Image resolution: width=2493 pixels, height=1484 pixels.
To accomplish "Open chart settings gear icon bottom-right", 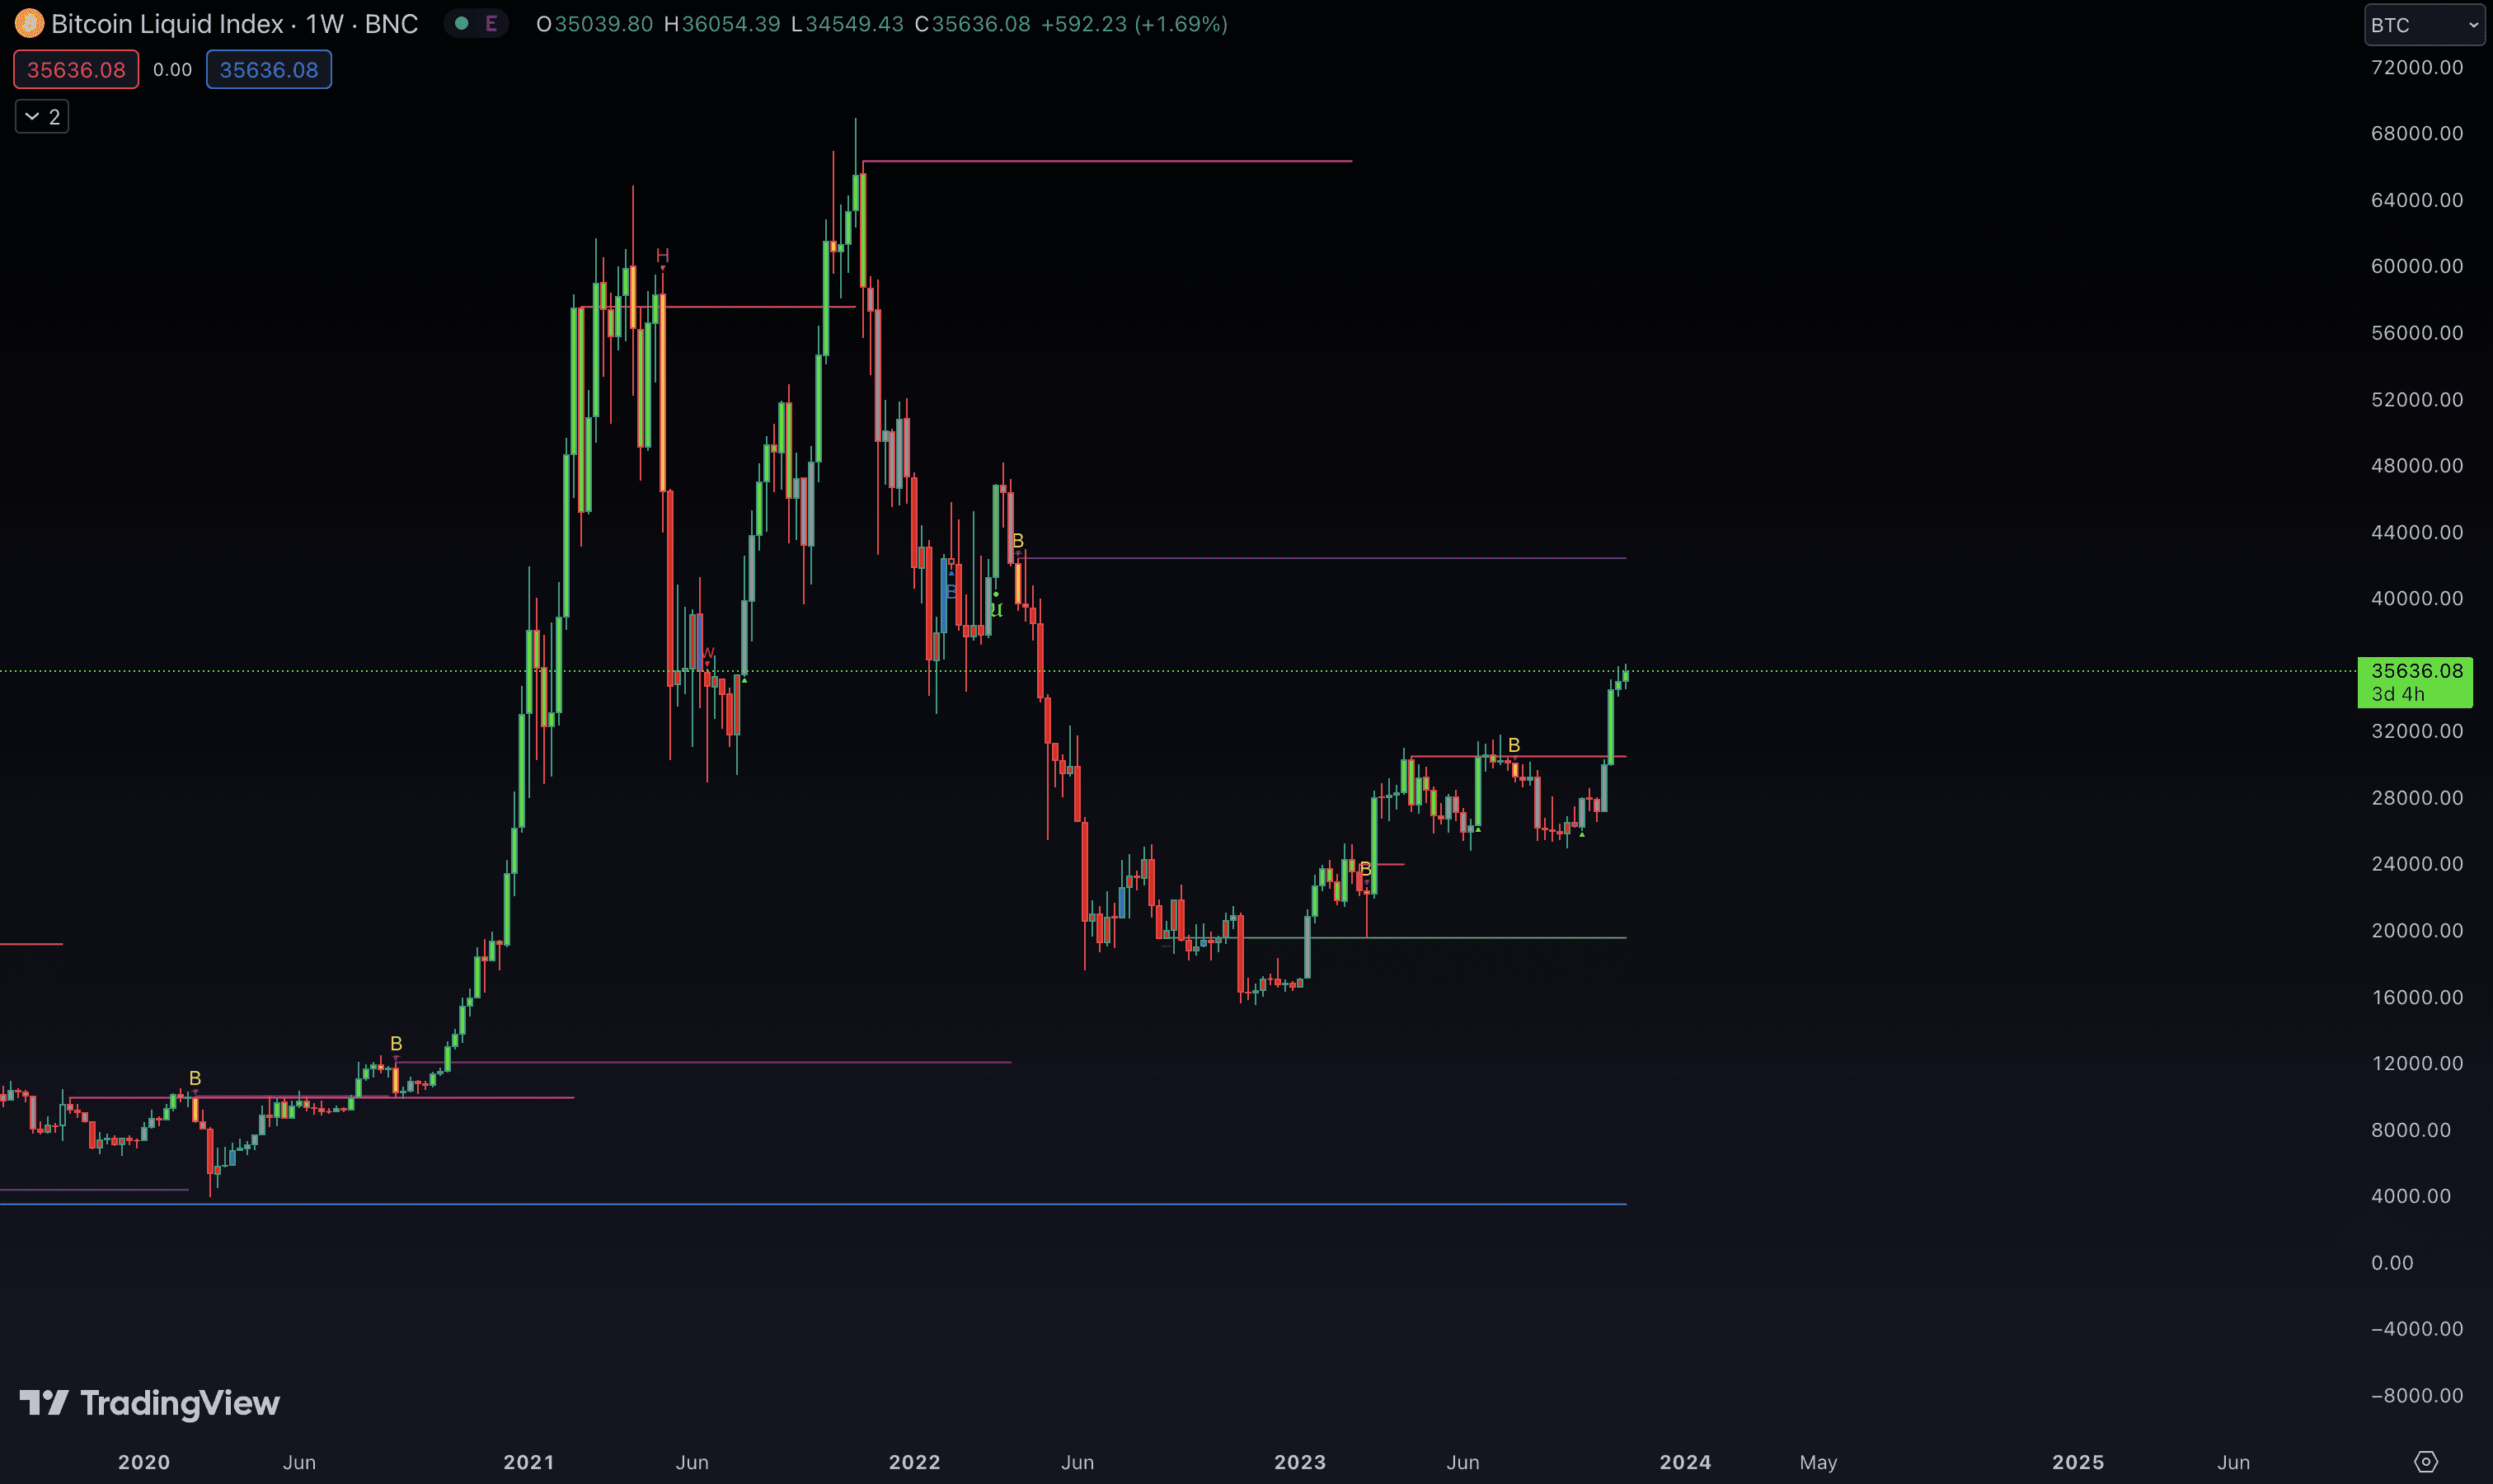I will [x=2425, y=1461].
